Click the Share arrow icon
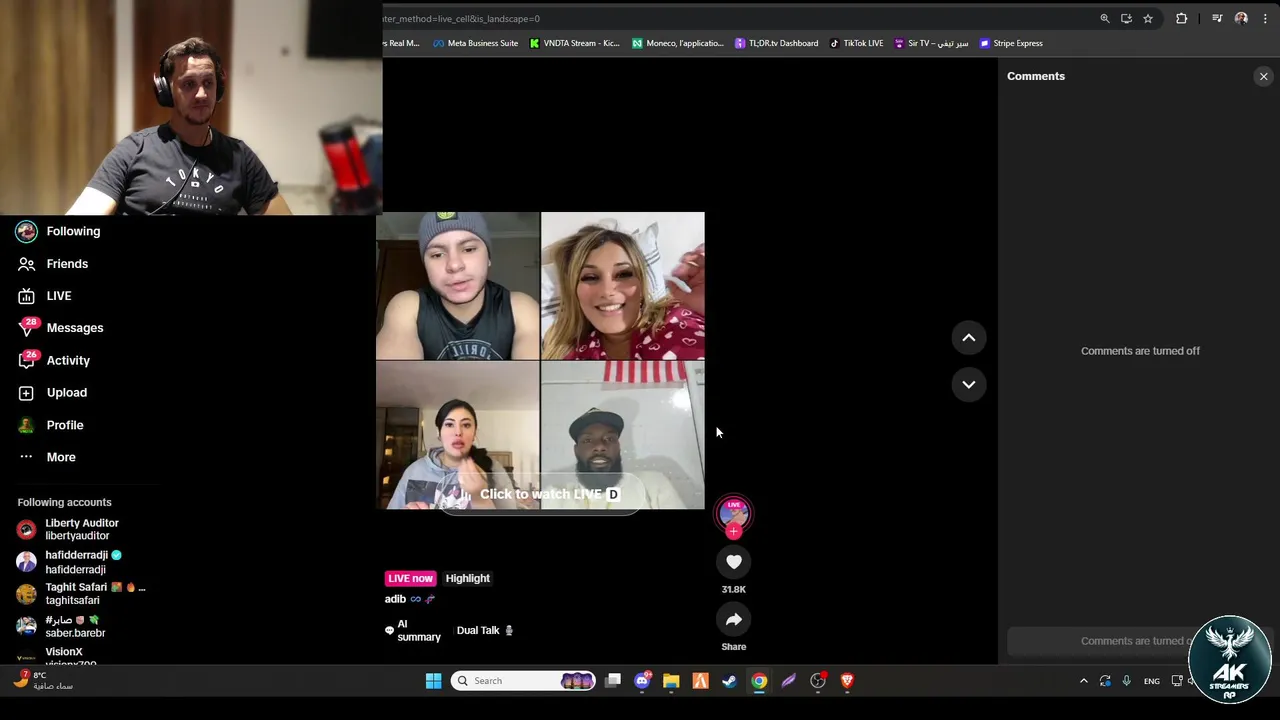The height and width of the screenshot is (720, 1280). coord(734,619)
